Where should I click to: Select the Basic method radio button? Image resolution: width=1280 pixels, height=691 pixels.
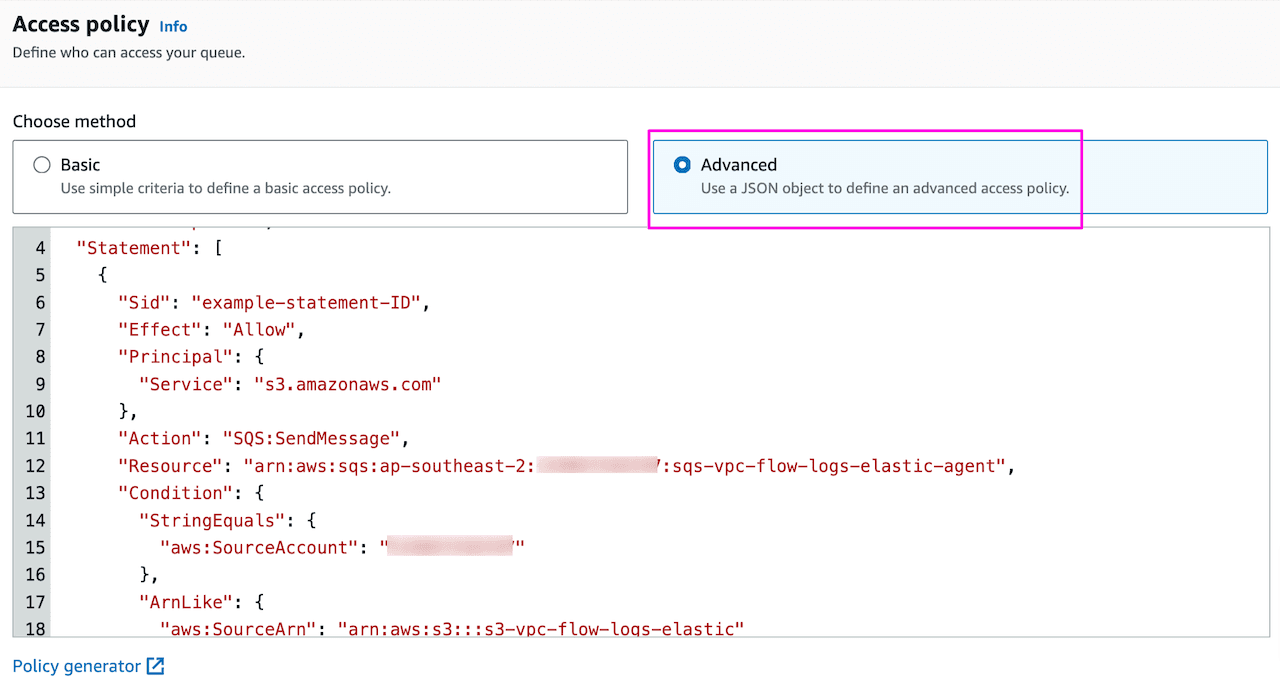[x=42, y=165]
